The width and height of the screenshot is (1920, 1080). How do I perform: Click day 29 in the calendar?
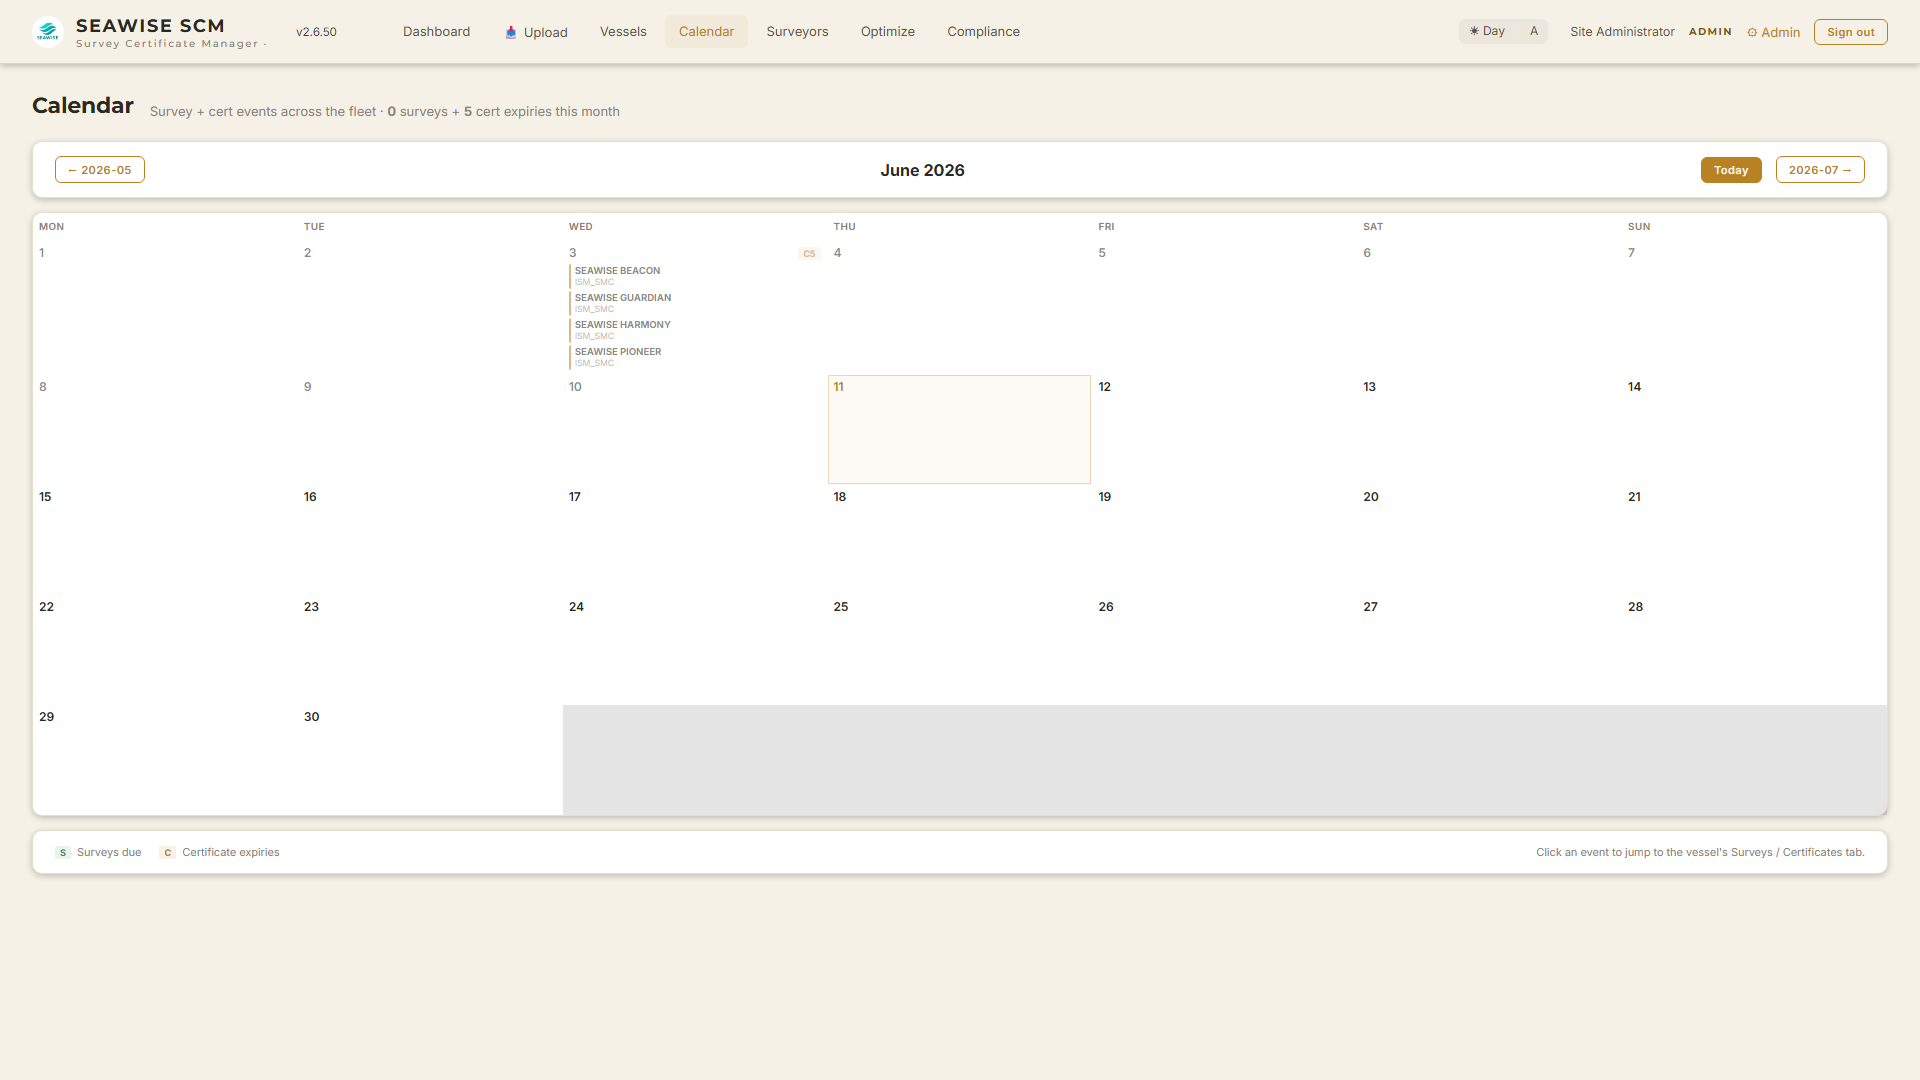[165, 760]
